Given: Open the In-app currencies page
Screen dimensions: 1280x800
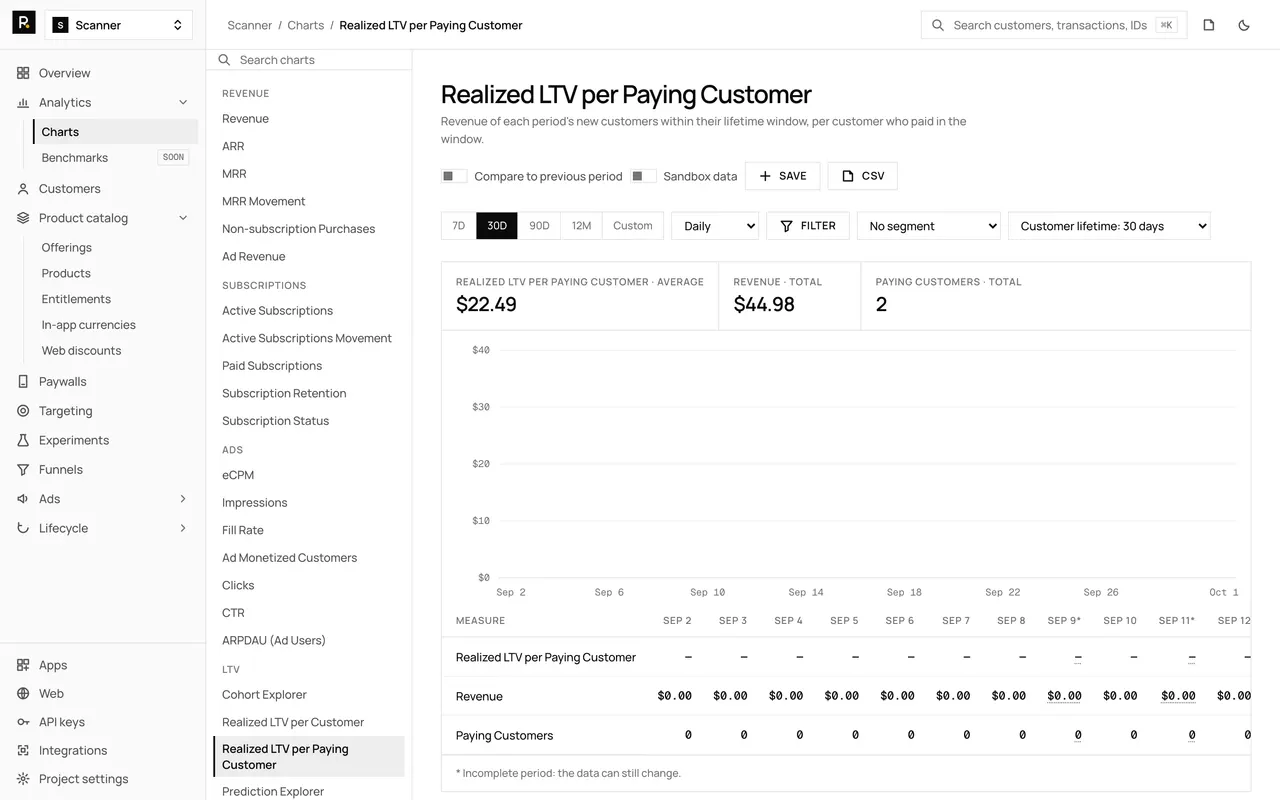Looking at the screenshot, I should pos(88,325).
